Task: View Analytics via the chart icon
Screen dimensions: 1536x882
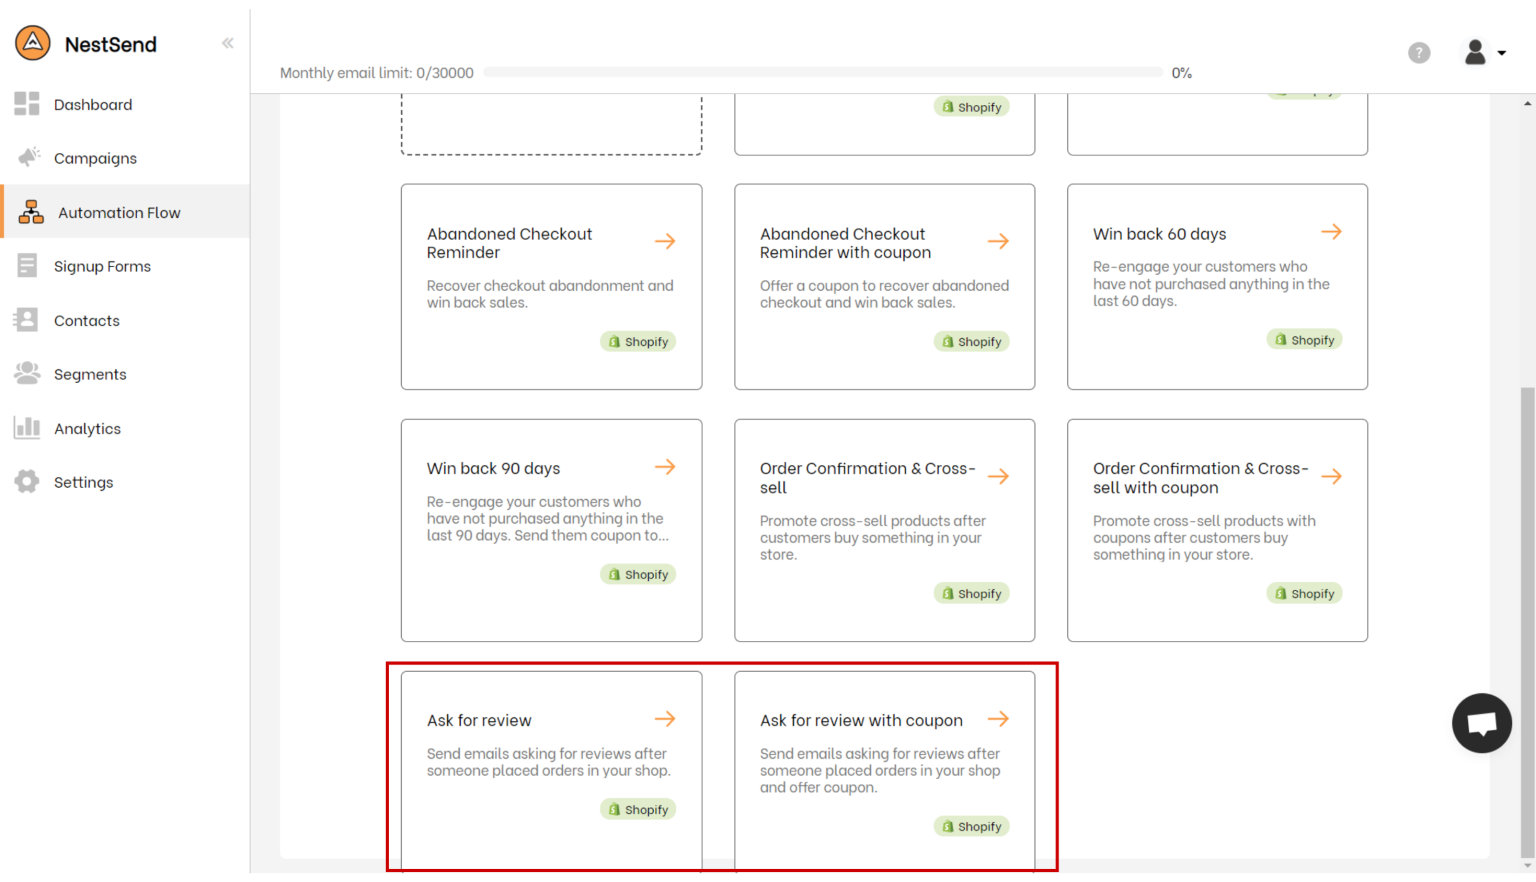Action: [x=27, y=428]
